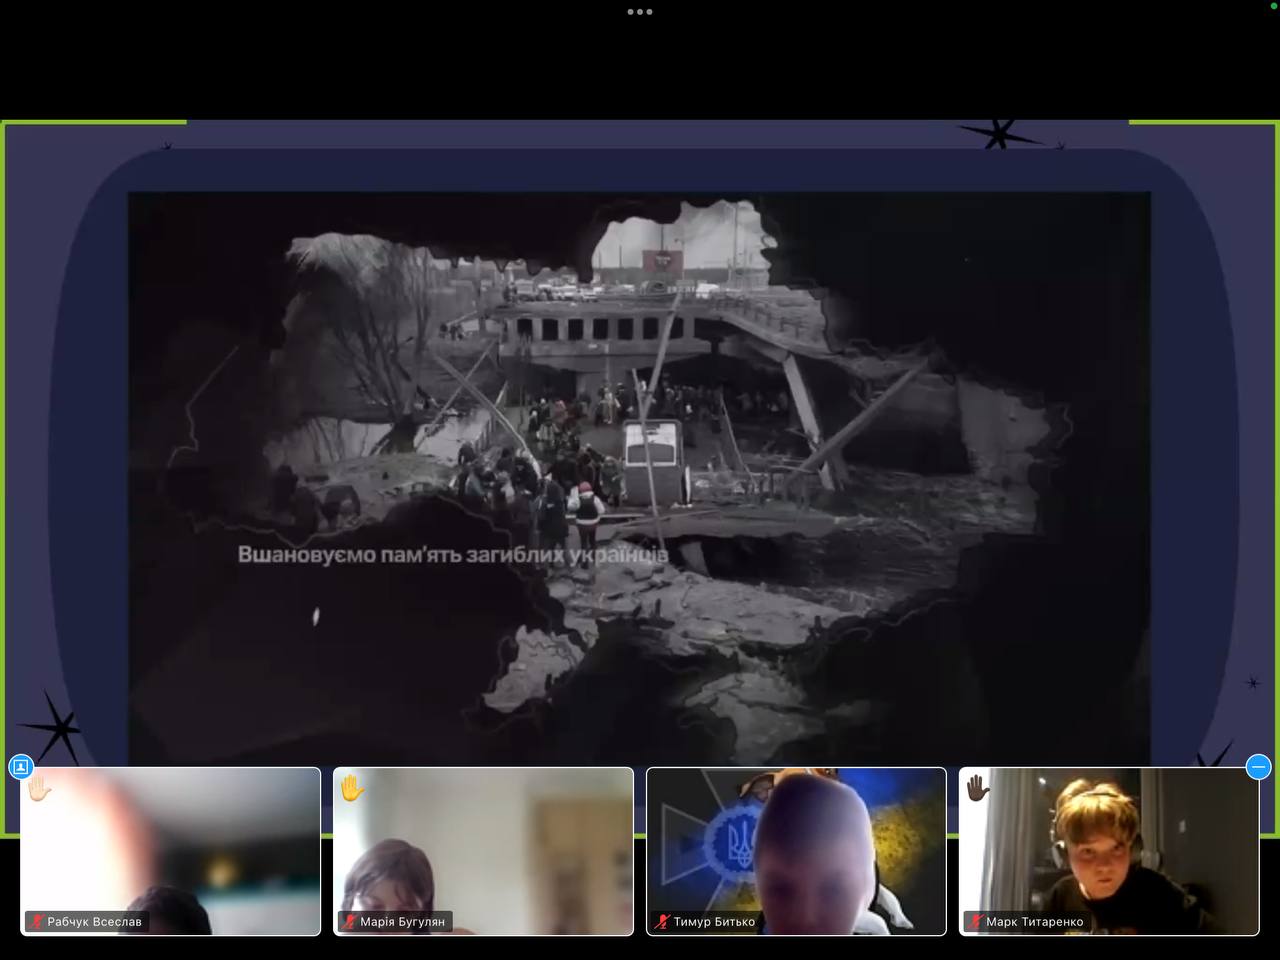Tap muted mic icon beside Марк Титаренко
The height and width of the screenshot is (960, 1280).
point(976,922)
